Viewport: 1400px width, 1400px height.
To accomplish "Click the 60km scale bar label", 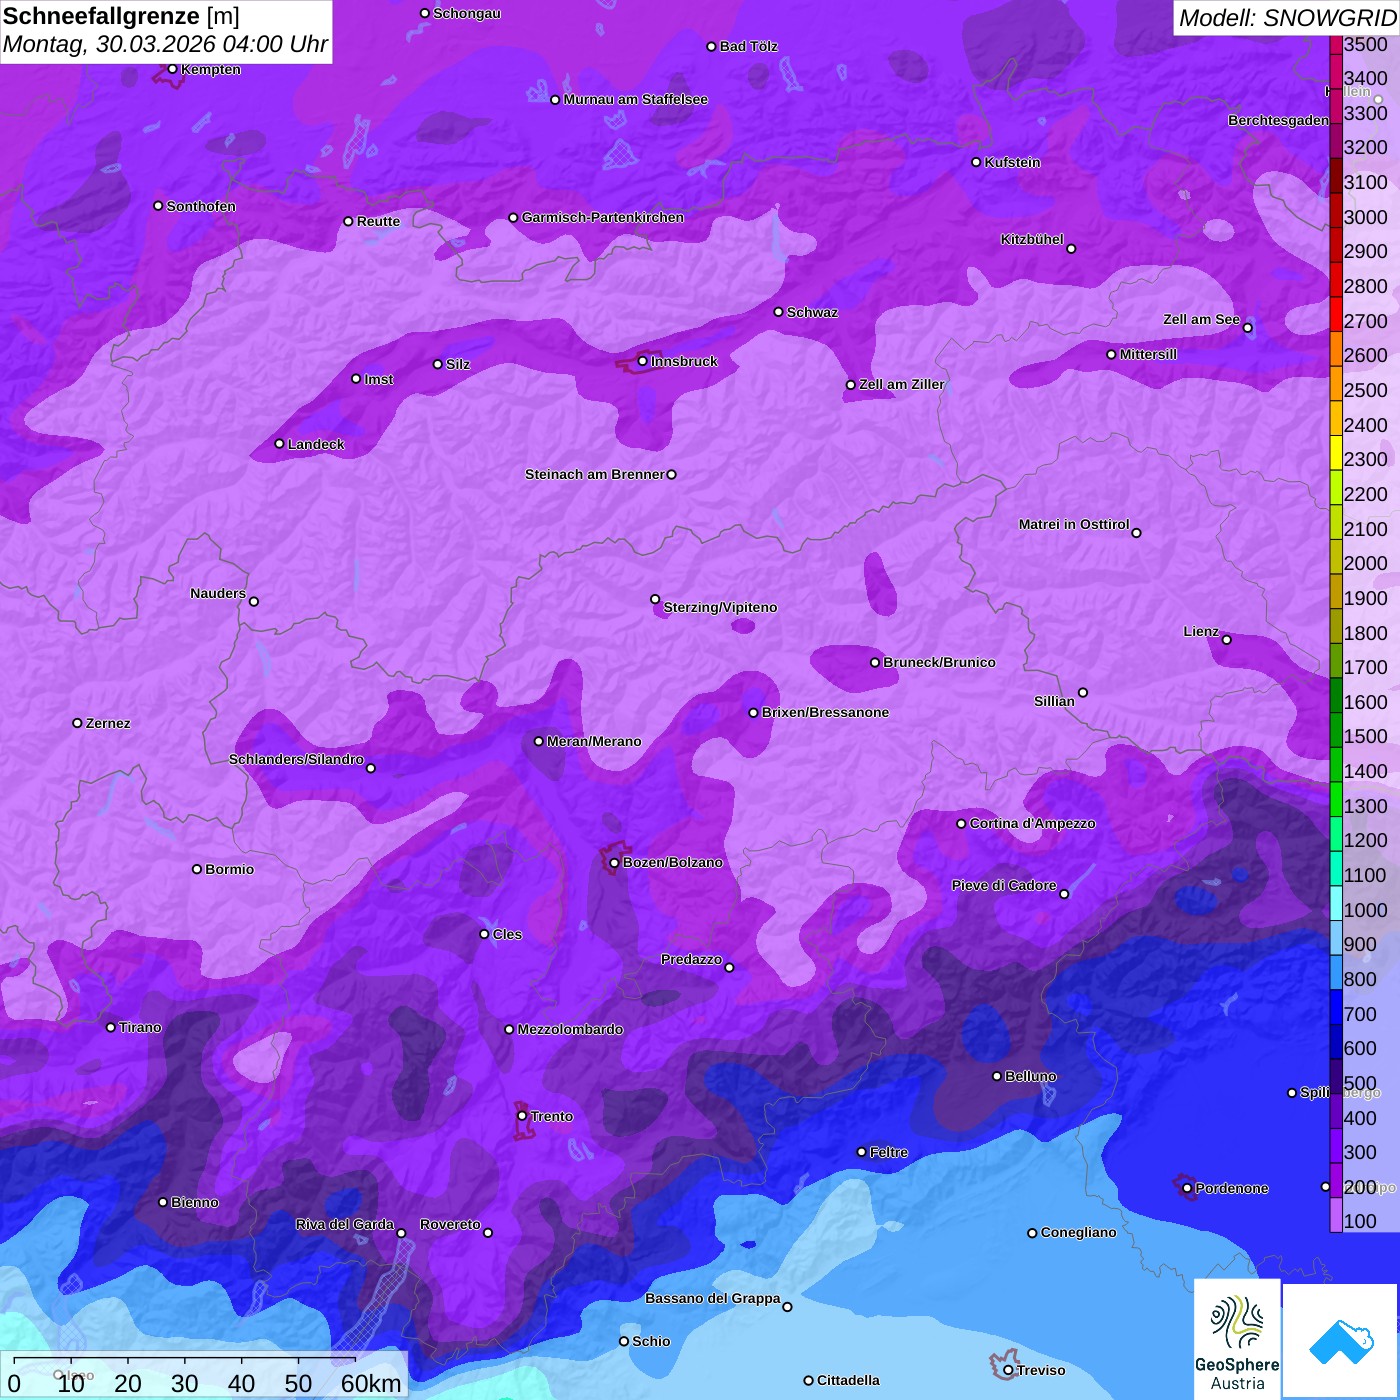I will point(371,1383).
